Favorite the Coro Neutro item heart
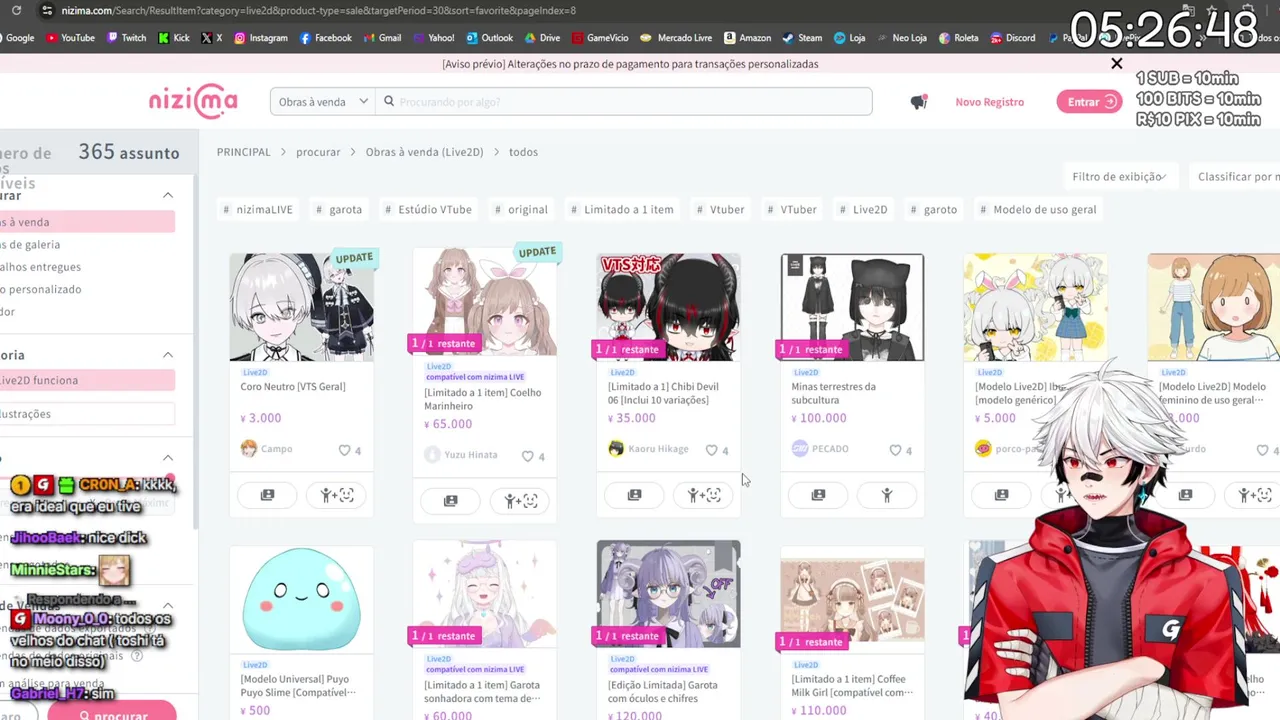Screen dimensions: 1280x720 [344, 450]
